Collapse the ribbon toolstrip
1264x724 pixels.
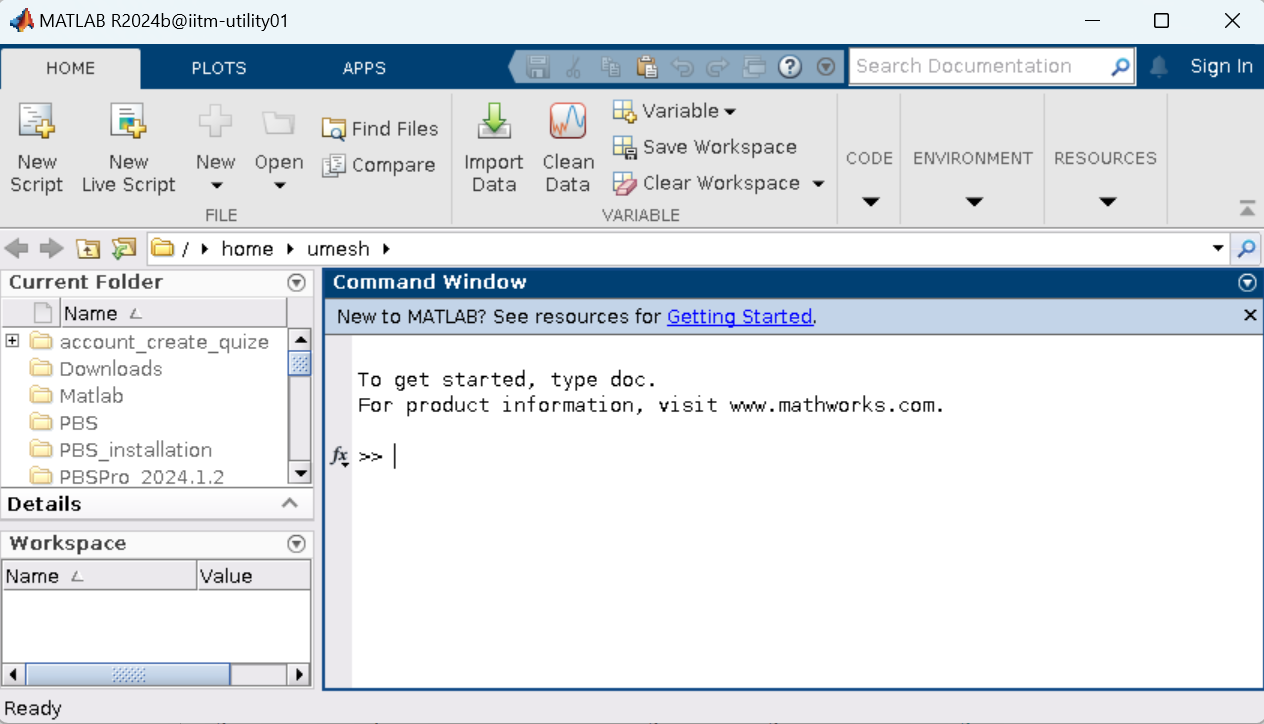[x=1247, y=209]
